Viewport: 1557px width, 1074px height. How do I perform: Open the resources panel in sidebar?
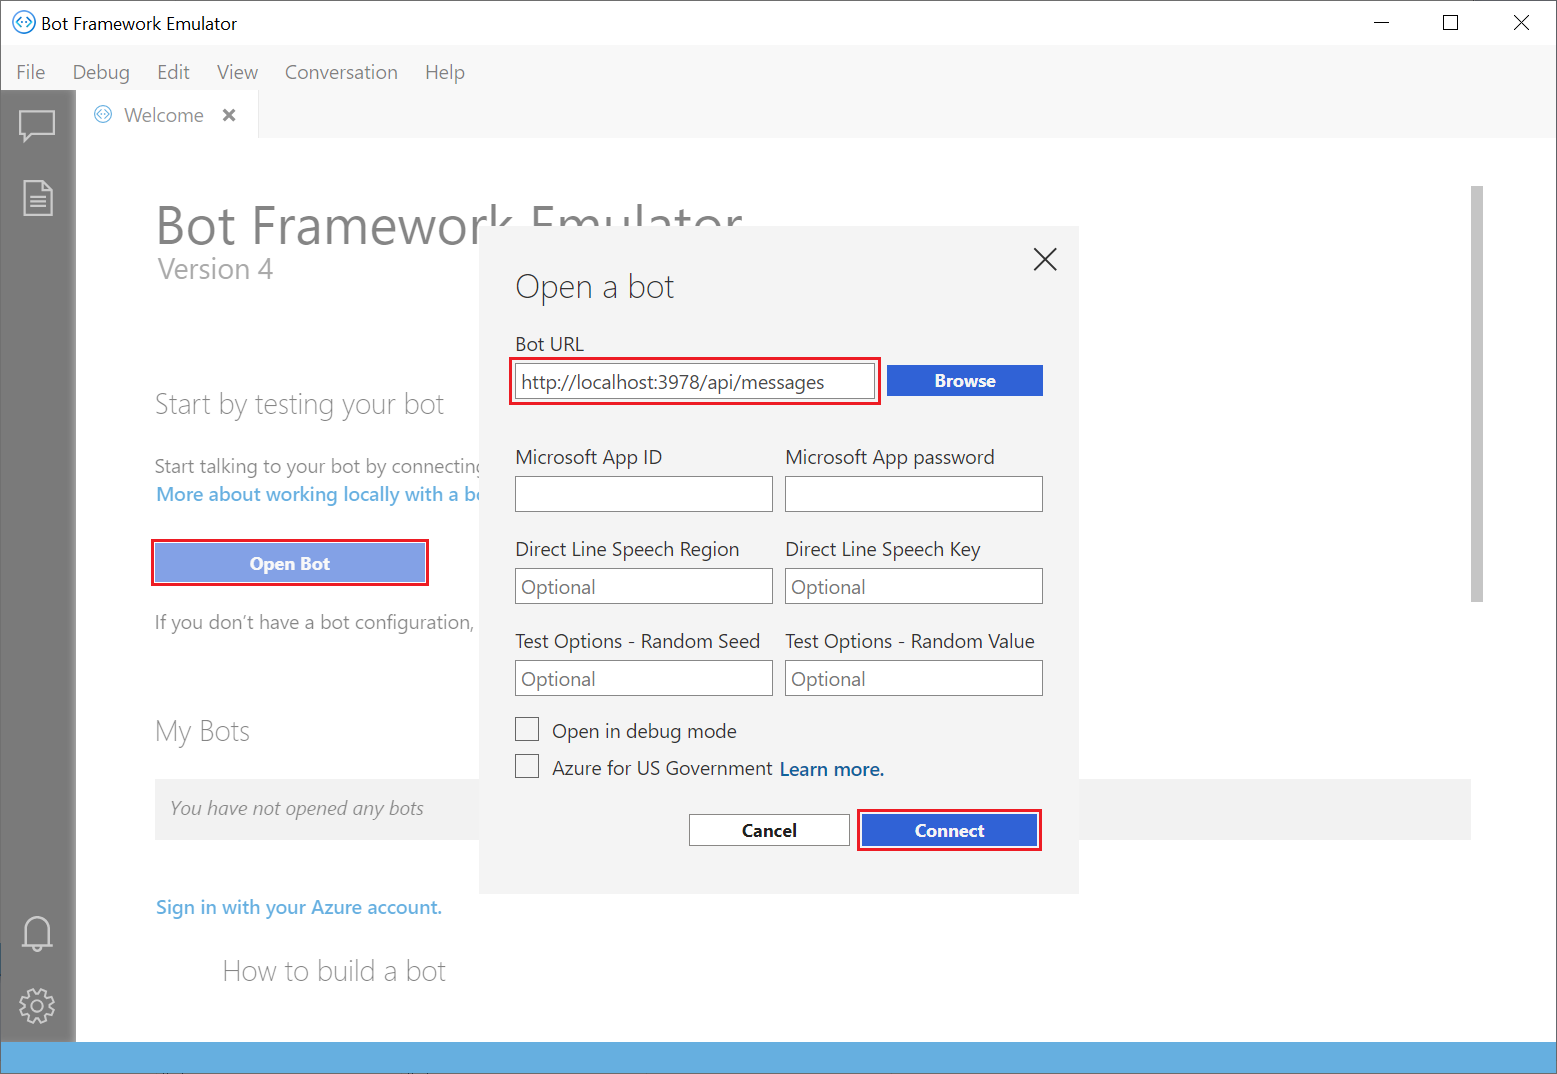37,197
